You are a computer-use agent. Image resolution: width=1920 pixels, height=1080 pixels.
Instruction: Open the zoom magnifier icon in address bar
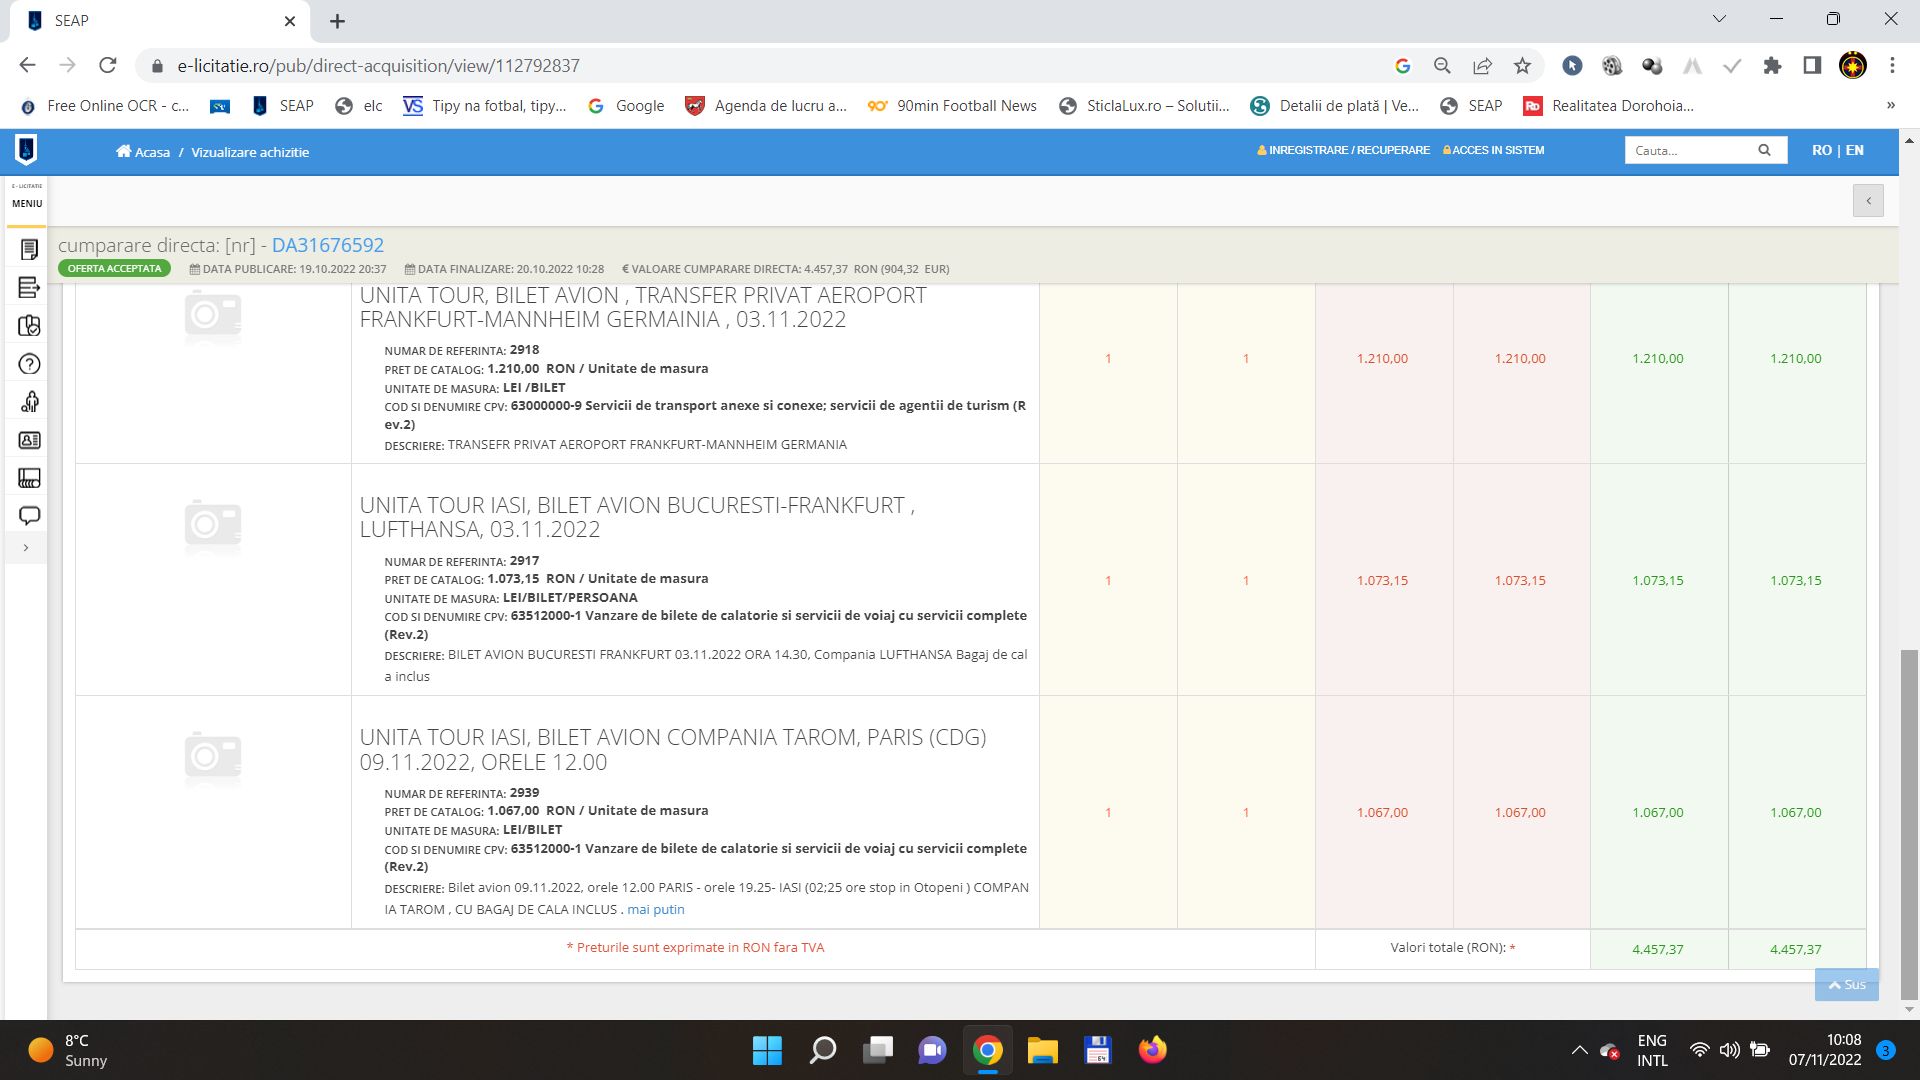coord(1442,66)
